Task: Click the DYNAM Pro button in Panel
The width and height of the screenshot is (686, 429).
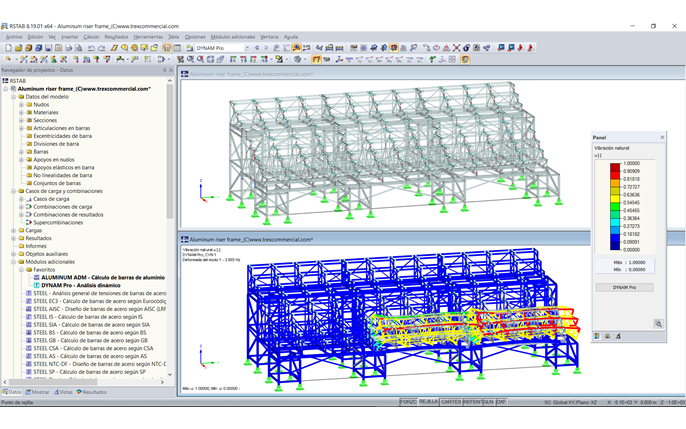Action: (625, 287)
